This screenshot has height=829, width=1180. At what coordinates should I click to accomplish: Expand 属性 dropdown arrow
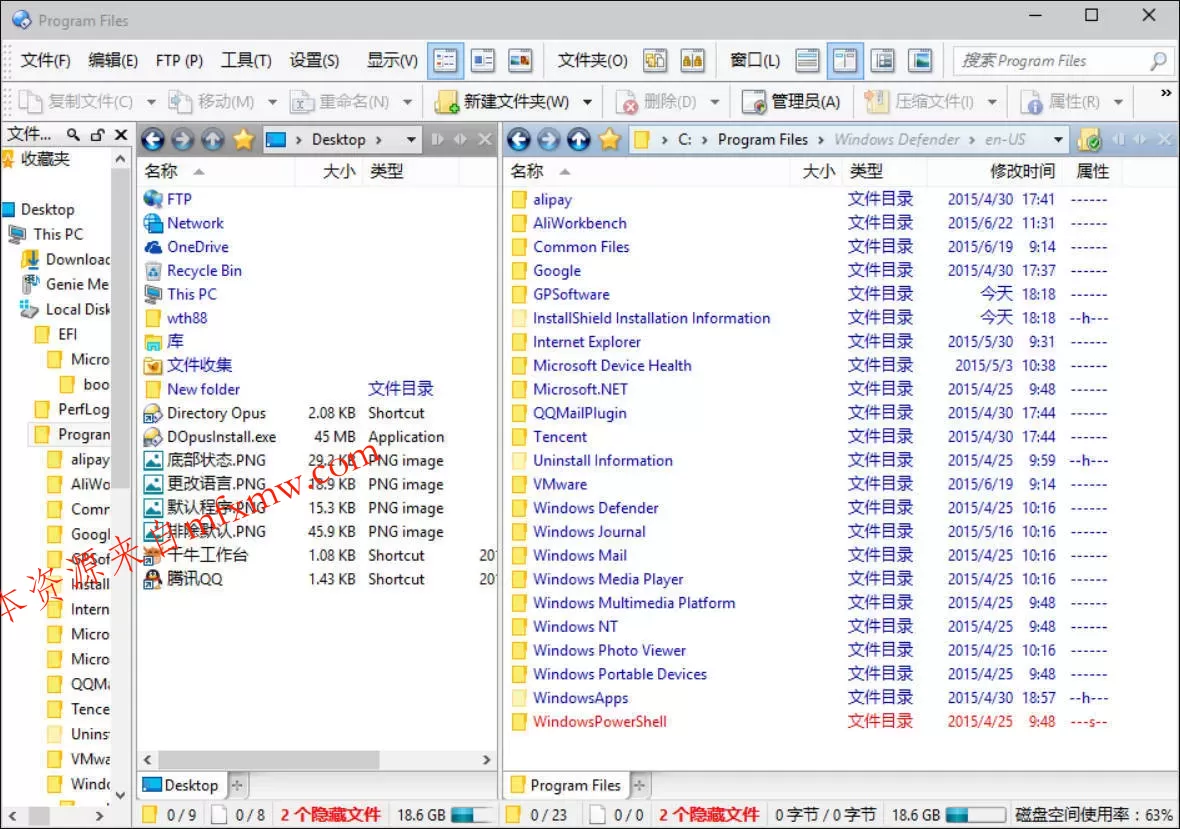coord(1118,102)
